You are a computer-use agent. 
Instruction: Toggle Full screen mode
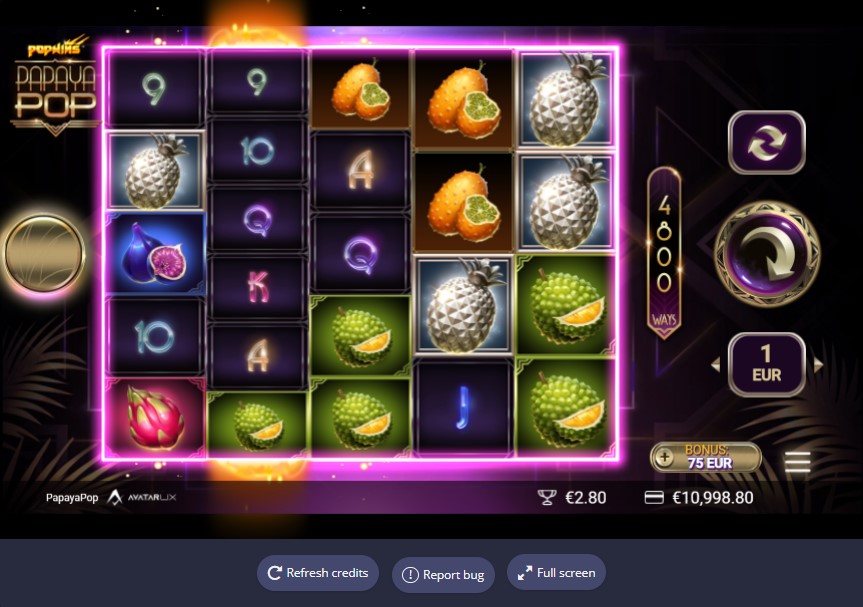point(556,572)
